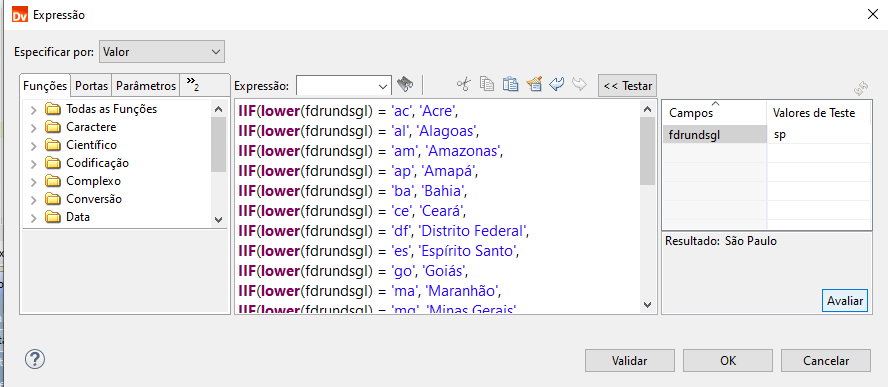Viewport: 888px width, 387px height.
Task: Click the grayed redo arrow icon
Action: click(579, 84)
